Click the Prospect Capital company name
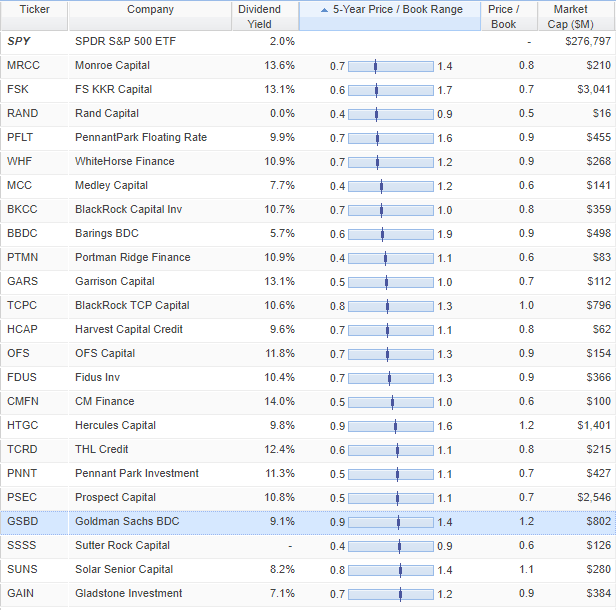 (x=116, y=497)
